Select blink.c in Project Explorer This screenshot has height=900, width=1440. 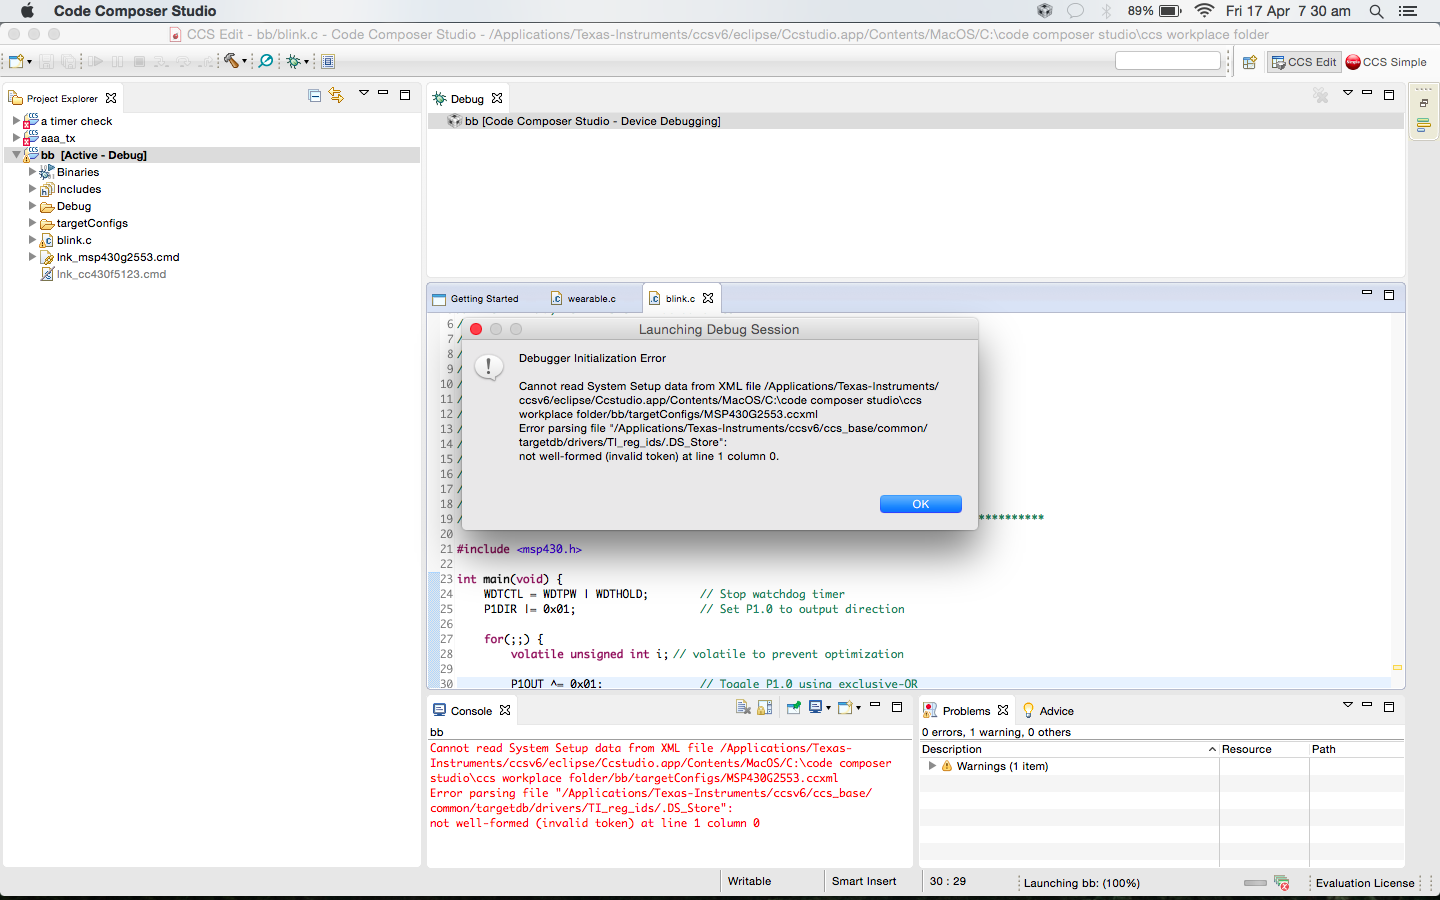[74, 240]
